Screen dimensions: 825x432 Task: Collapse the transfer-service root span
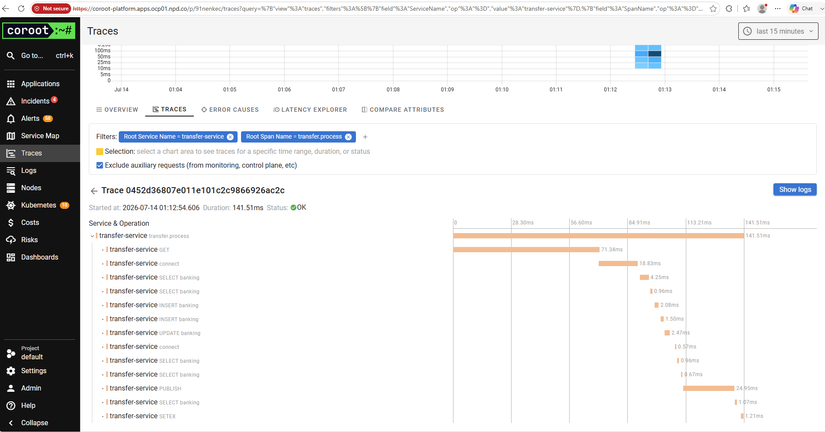92,236
